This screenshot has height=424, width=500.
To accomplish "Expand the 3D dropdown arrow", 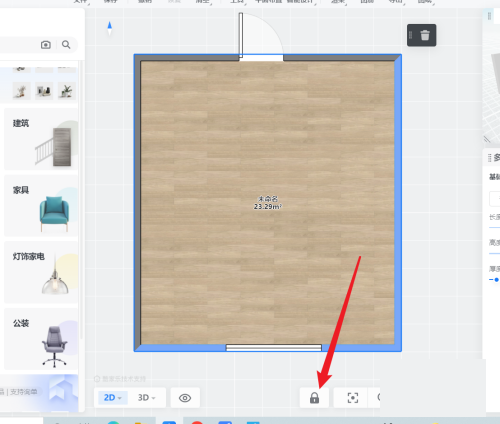I will point(154,398).
